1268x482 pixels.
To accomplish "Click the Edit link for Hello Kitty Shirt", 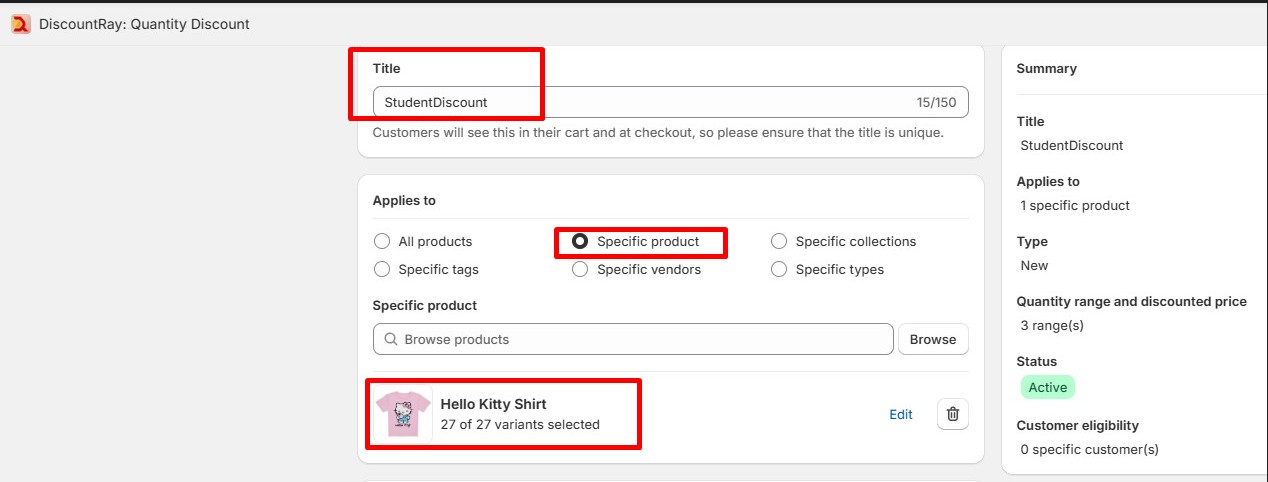I will pos(901,414).
